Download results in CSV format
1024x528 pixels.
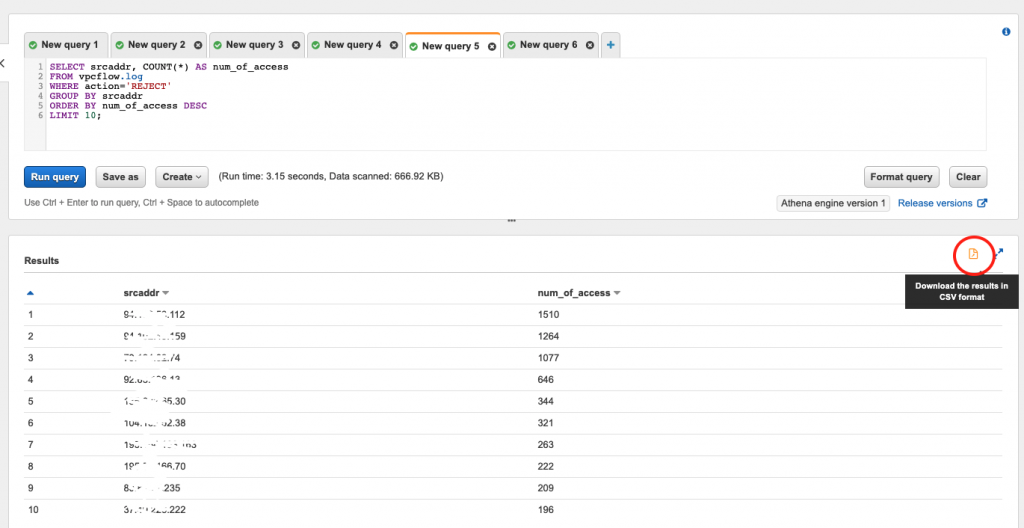(x=973, y=254)
